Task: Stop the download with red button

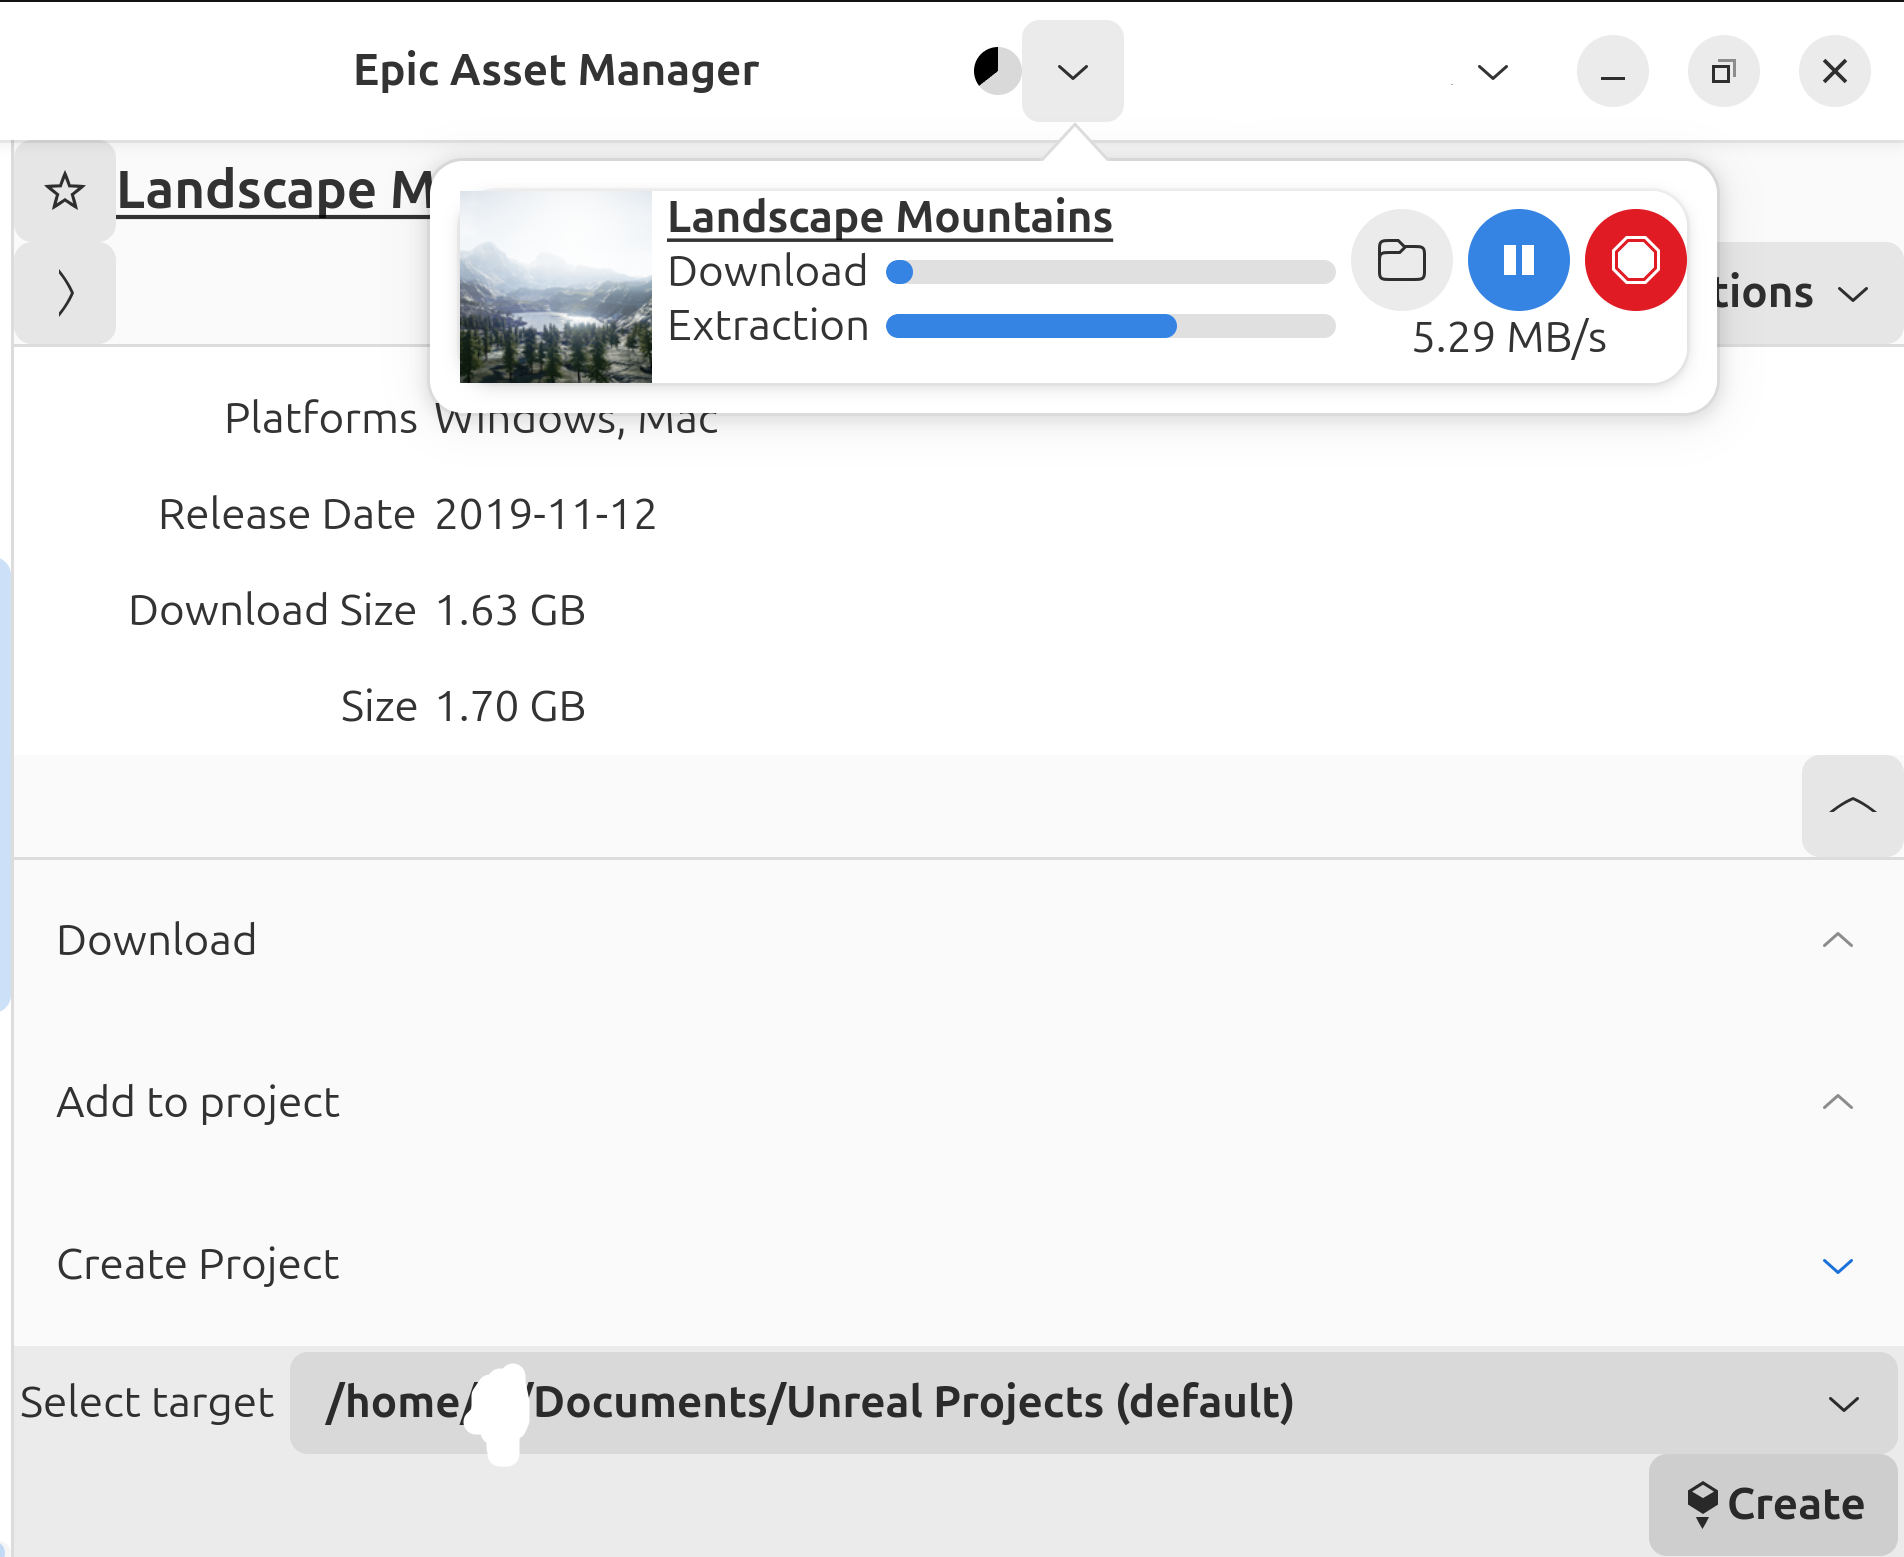Action: [1635, 260]
